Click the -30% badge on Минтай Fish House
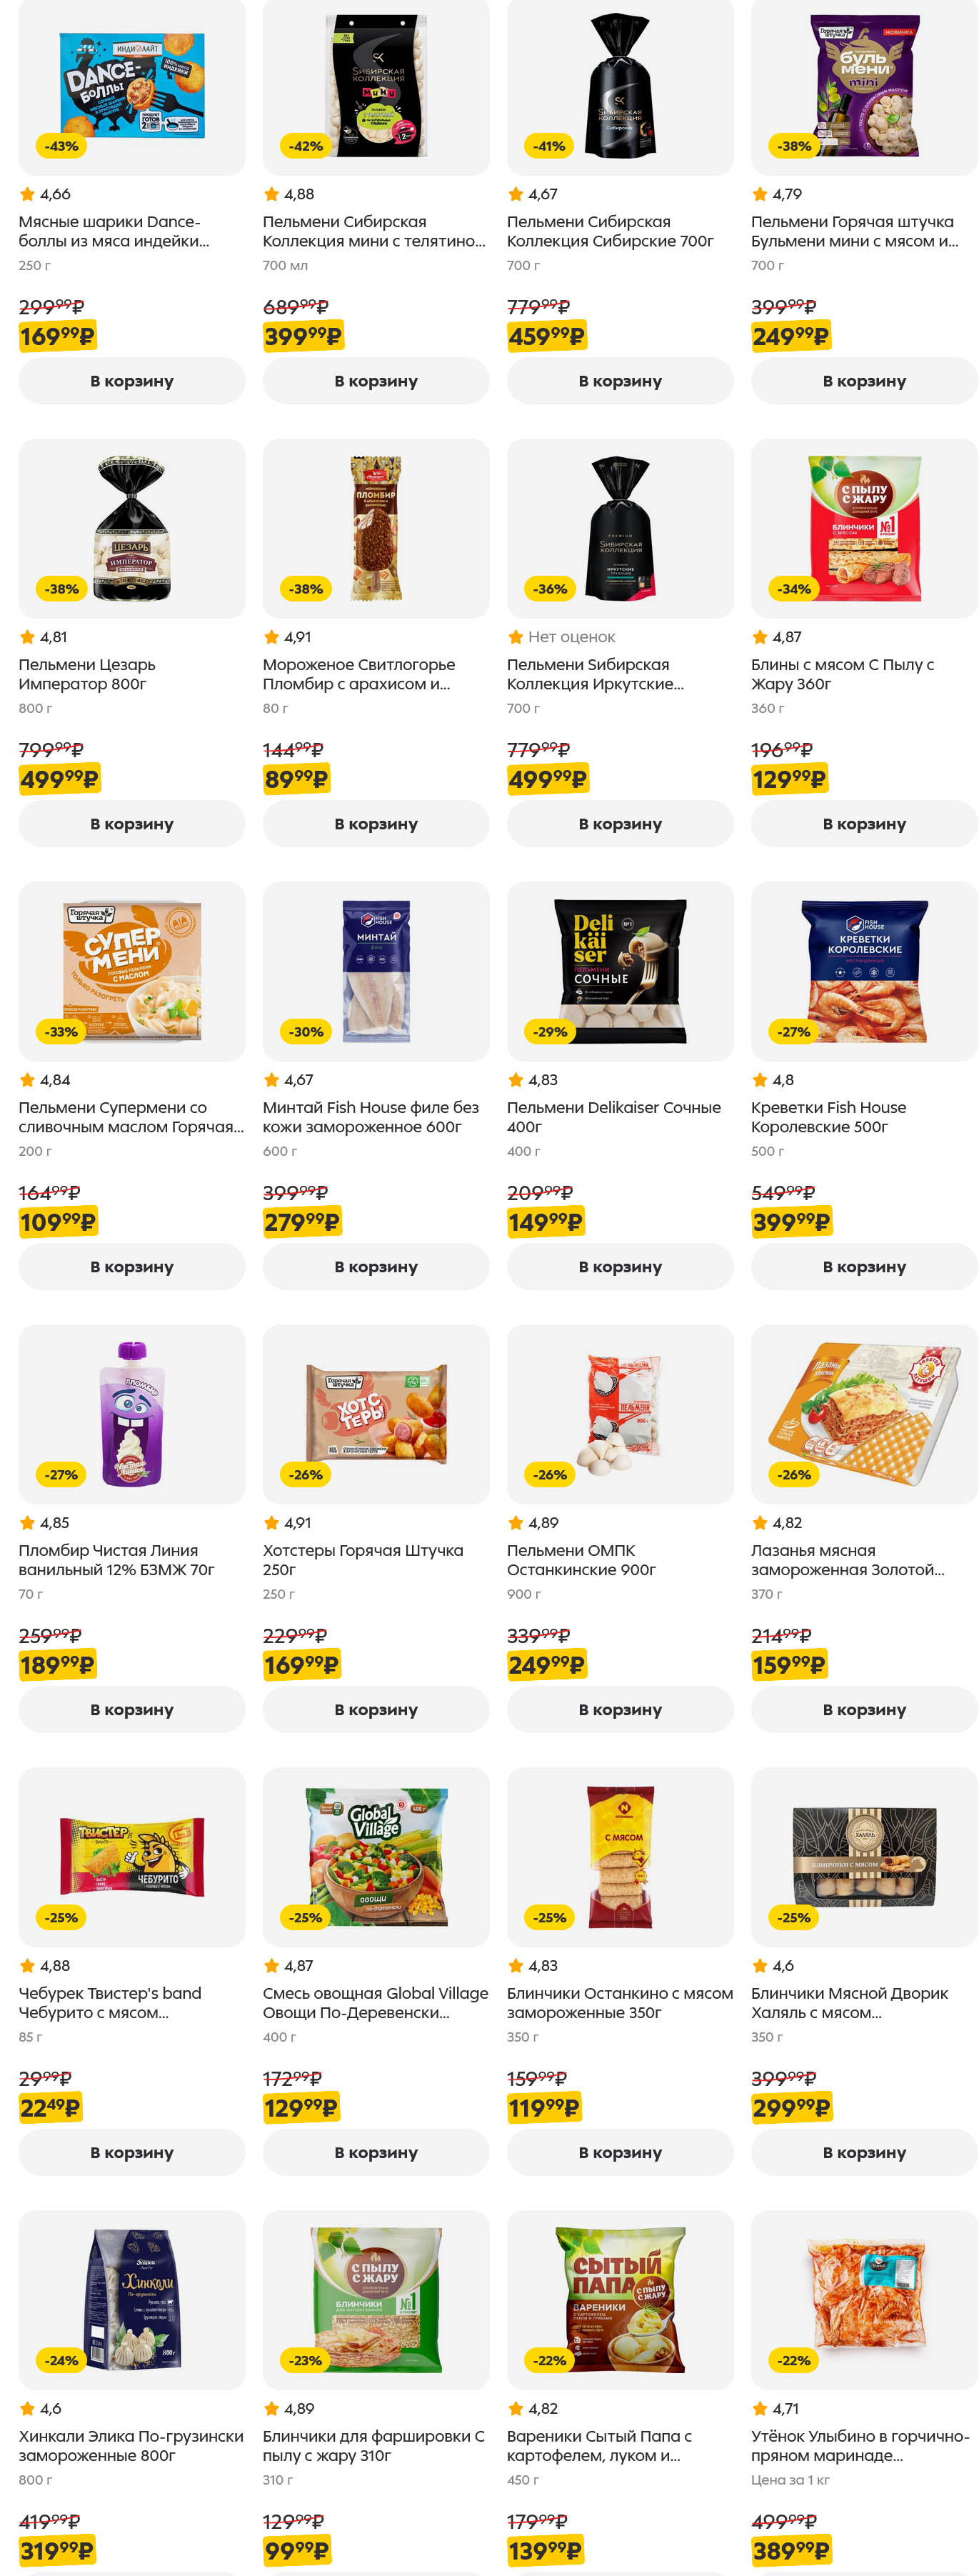Image resolution: width=979 pixels, height=2576 pixels. (x=306, y=1032)
